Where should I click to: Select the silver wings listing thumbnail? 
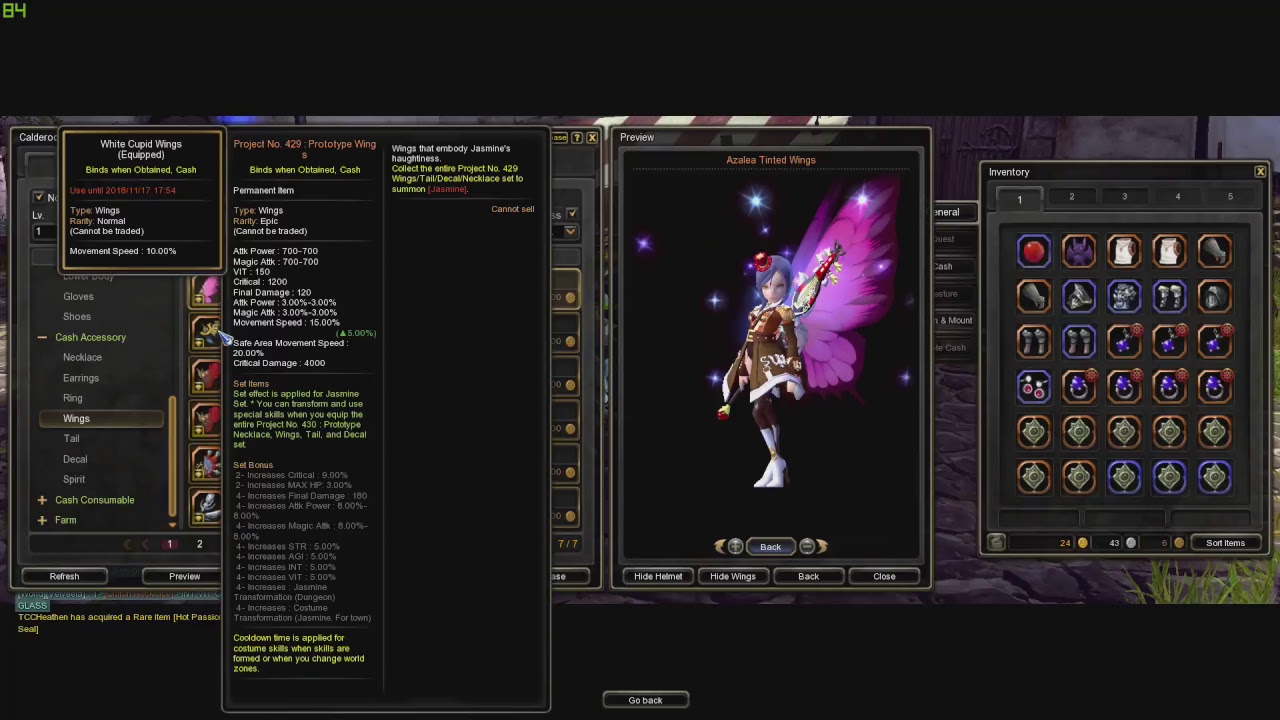point(206,507)
